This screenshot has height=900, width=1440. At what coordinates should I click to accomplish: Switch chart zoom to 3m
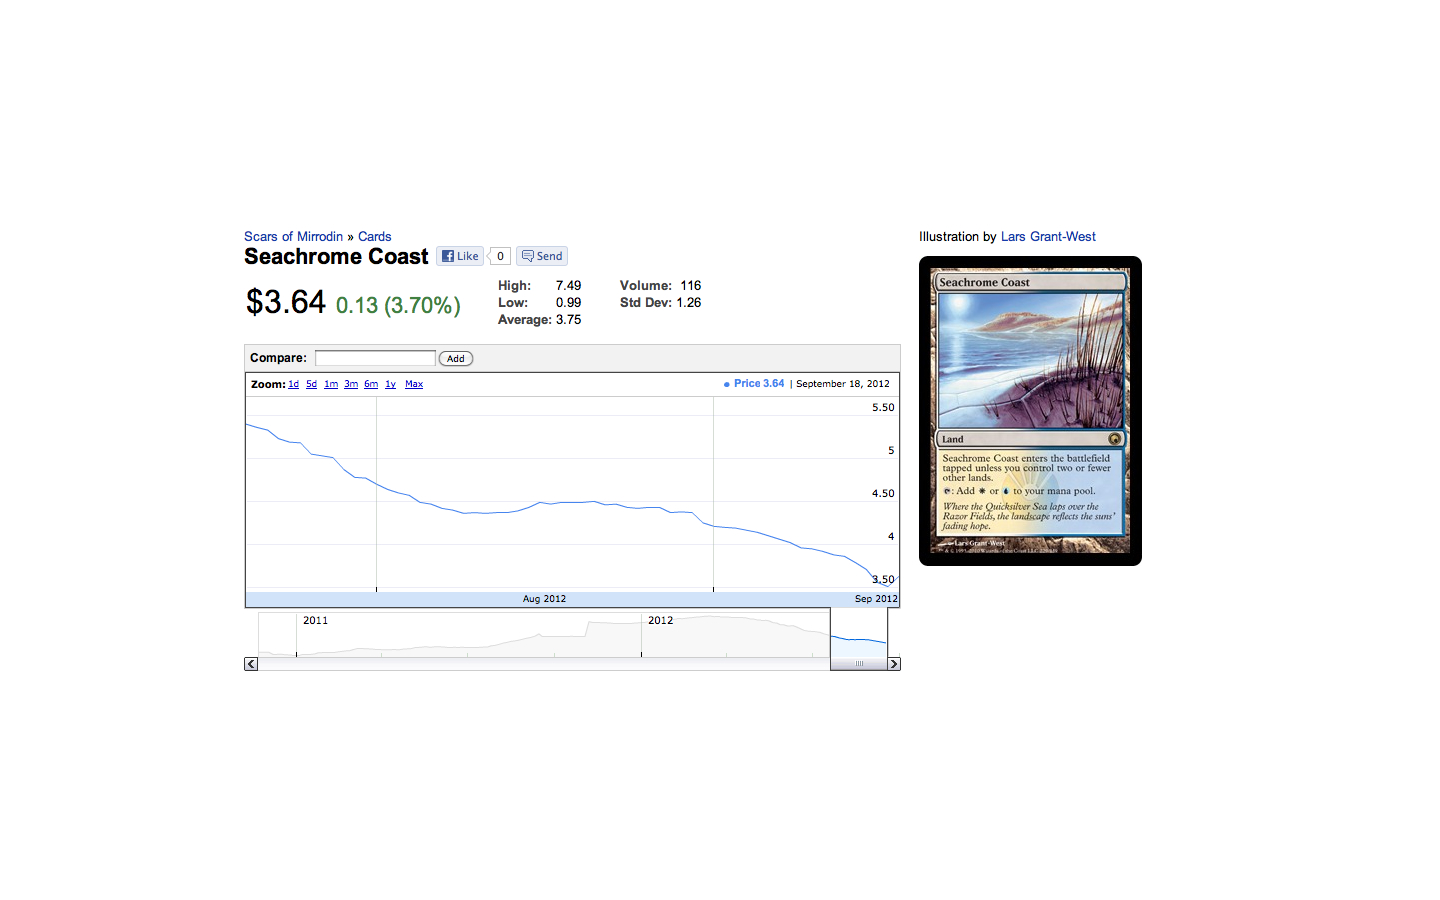tap(351, 384)
